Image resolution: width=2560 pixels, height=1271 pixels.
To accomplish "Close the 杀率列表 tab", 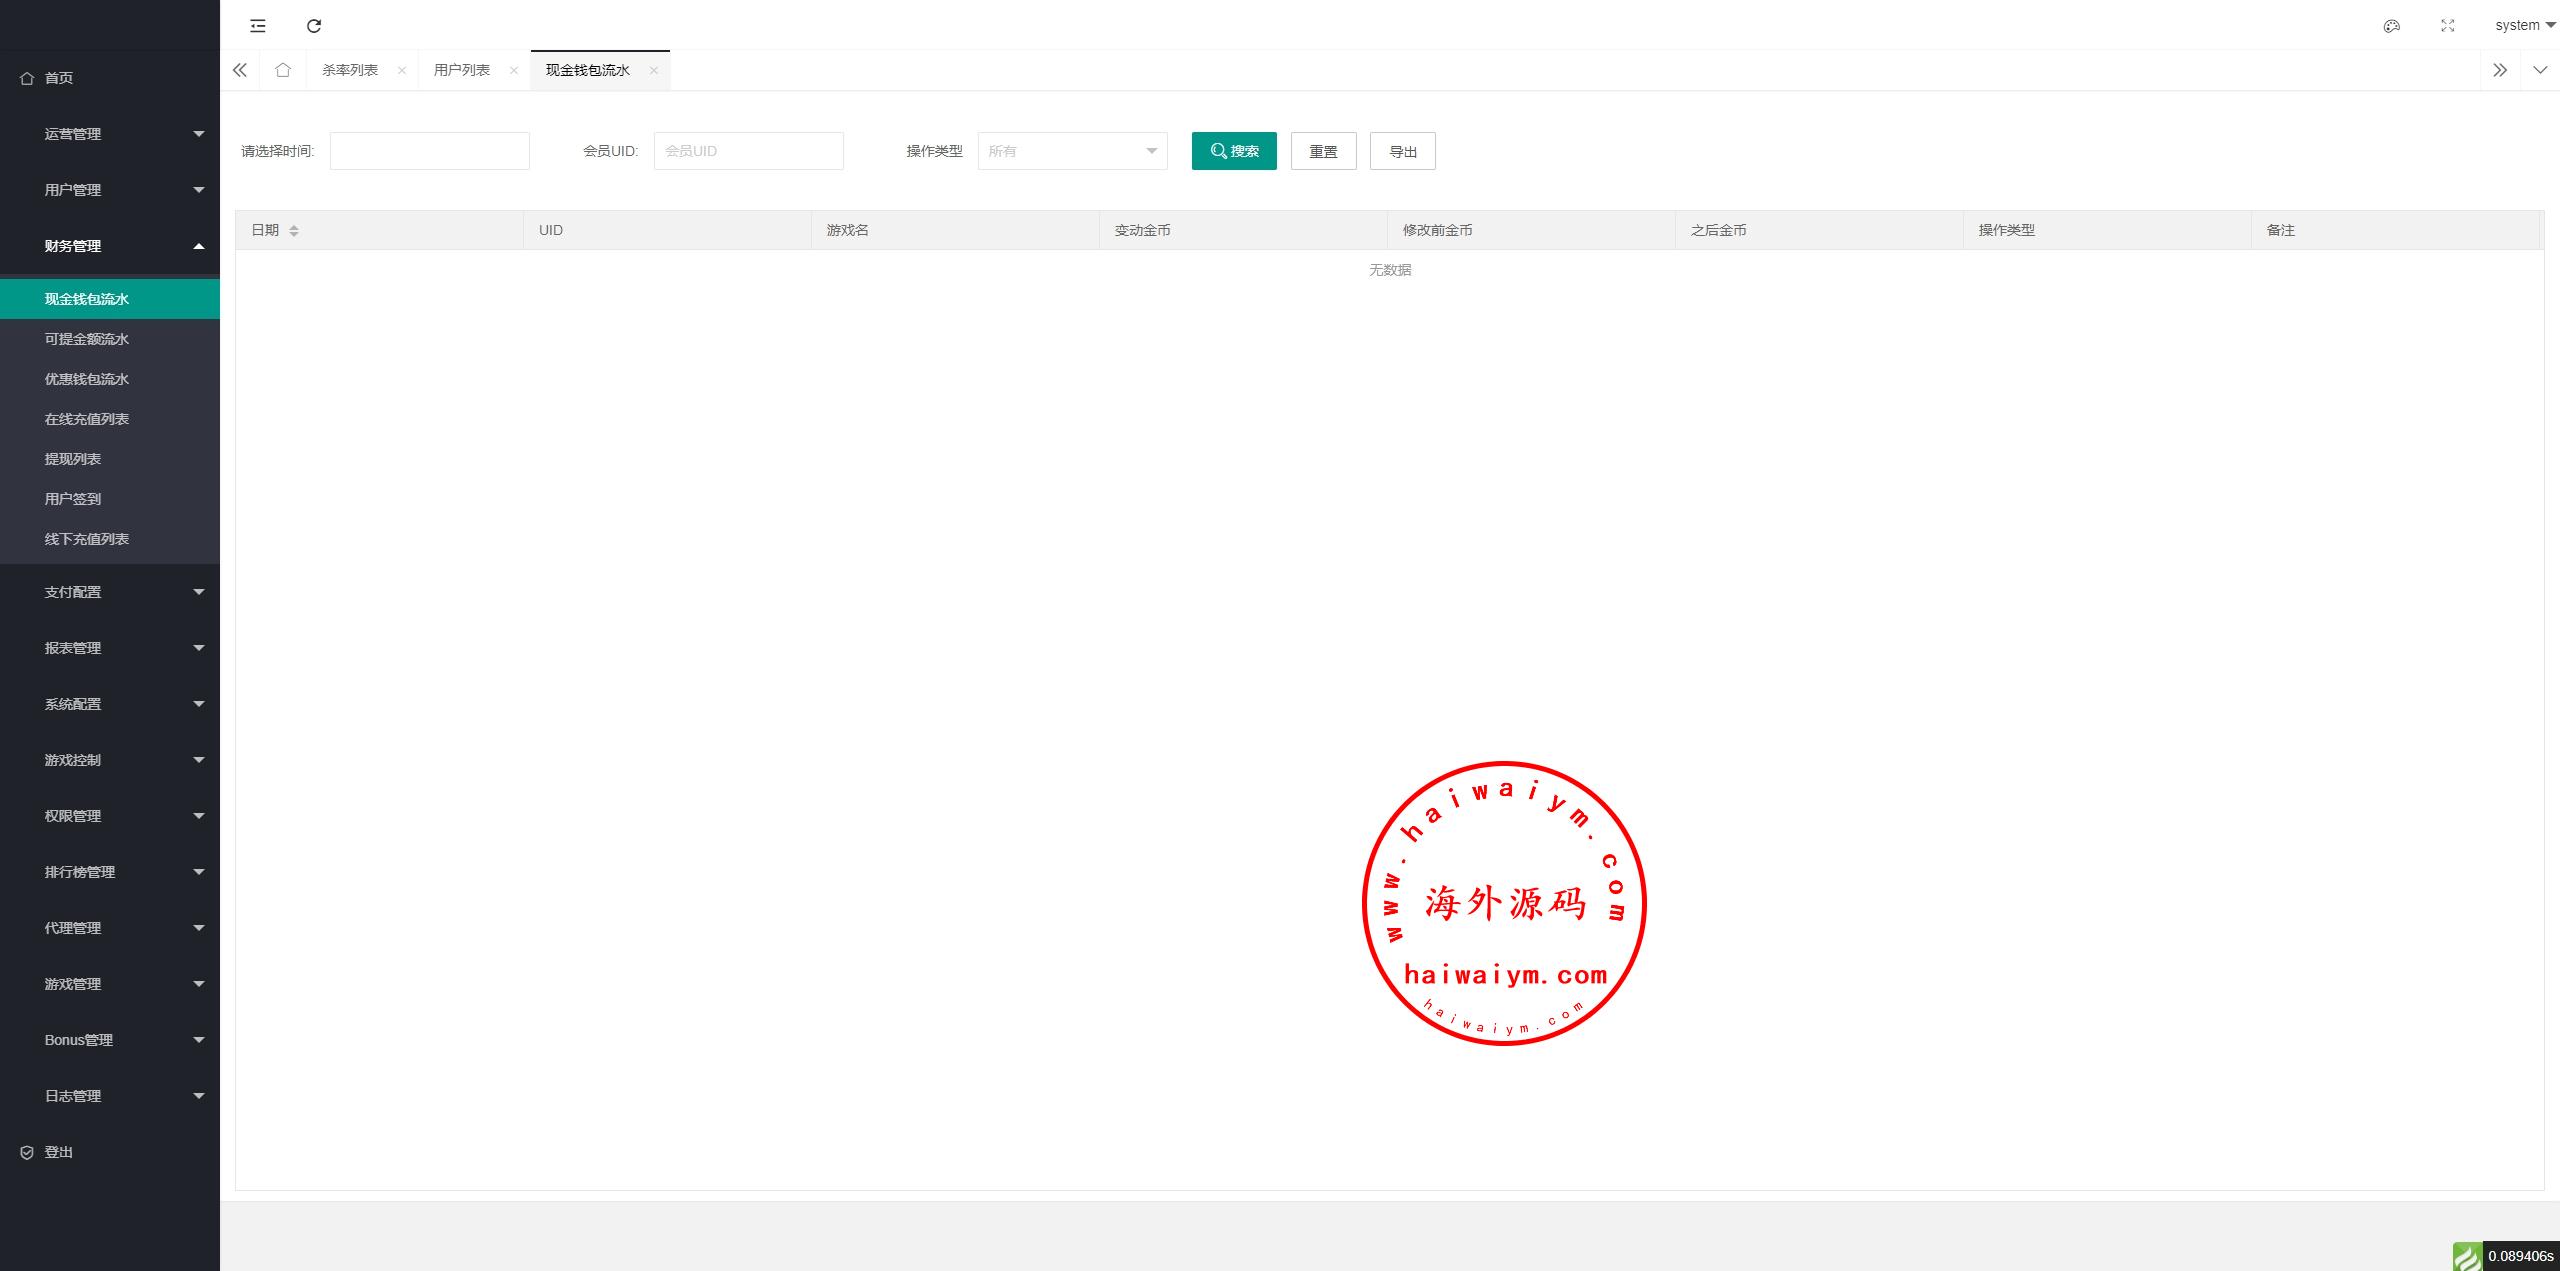I will [x=402, y=70].
